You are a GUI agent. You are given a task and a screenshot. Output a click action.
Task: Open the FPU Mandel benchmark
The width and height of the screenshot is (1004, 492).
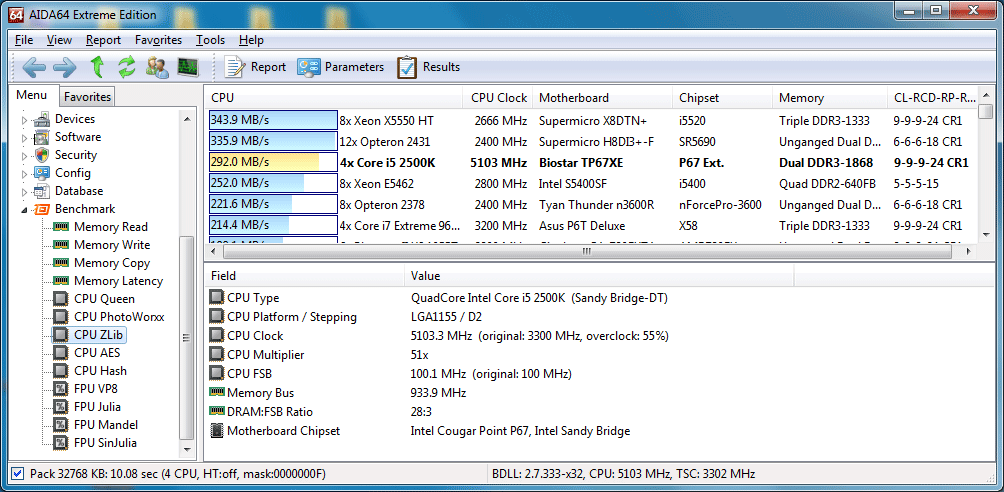pyautogui.click(x=106, y=424)
